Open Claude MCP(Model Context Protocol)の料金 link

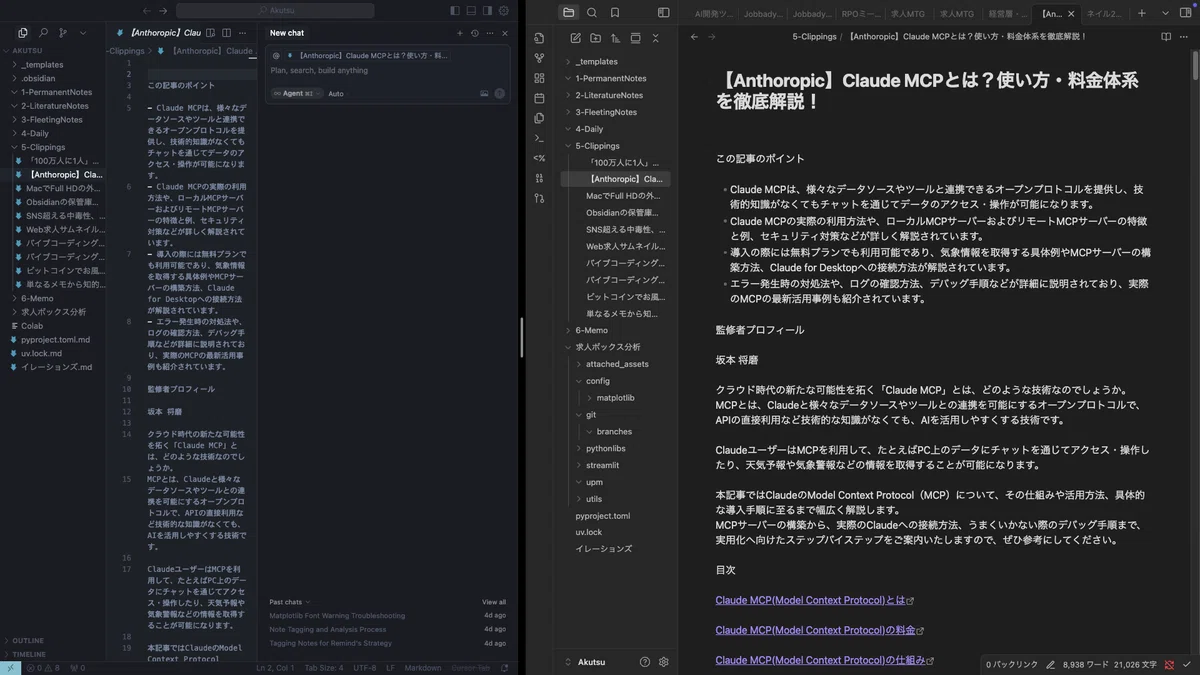(816, 631)
